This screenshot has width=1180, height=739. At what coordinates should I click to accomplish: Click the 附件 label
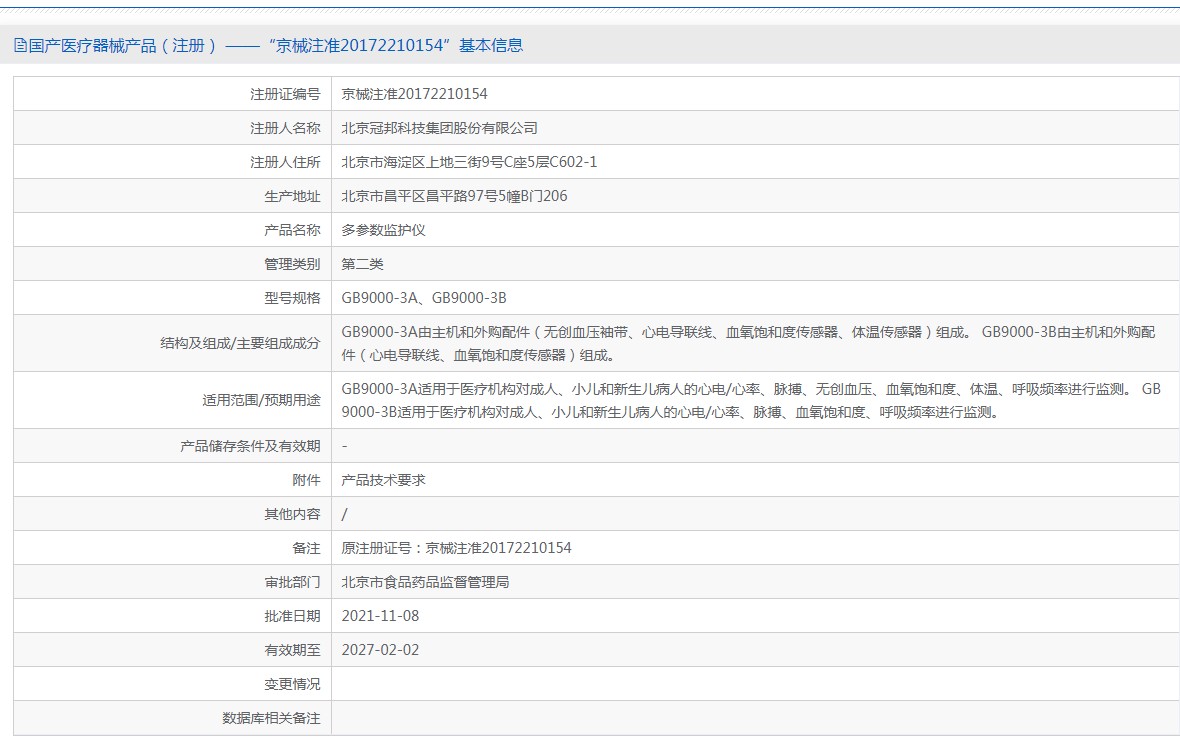(306, 480)
